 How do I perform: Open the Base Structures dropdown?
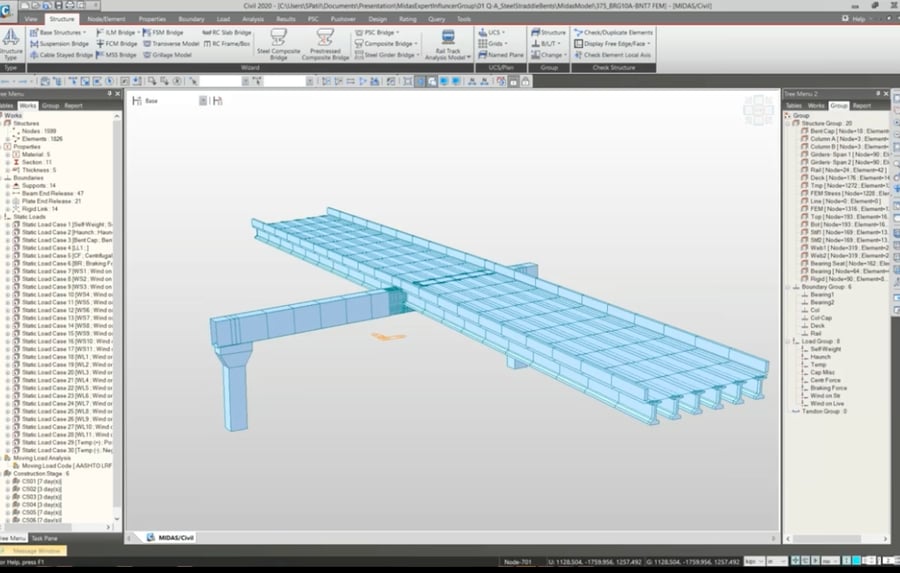(x=61, y=32)
